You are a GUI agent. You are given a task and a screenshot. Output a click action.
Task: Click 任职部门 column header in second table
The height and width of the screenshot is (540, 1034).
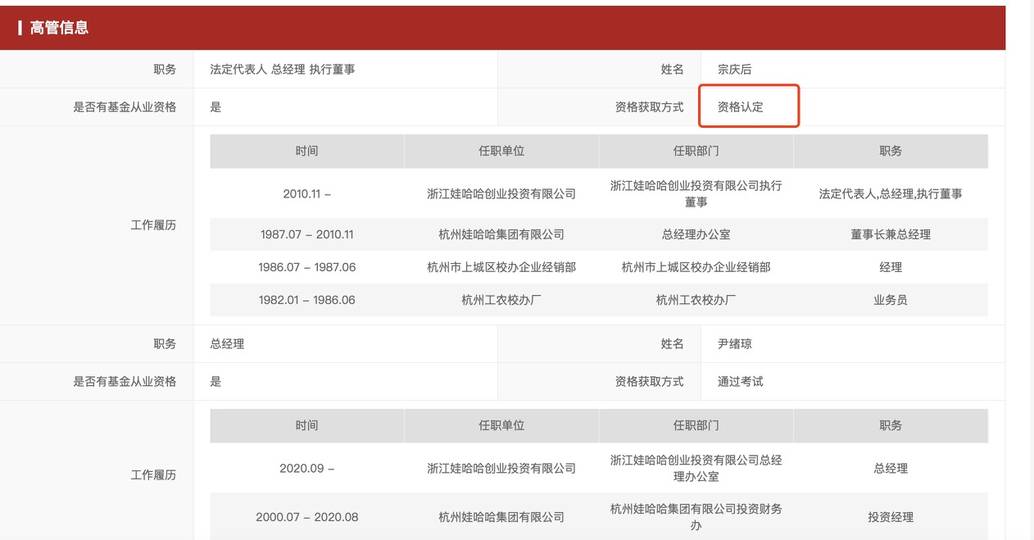(696, 426)
